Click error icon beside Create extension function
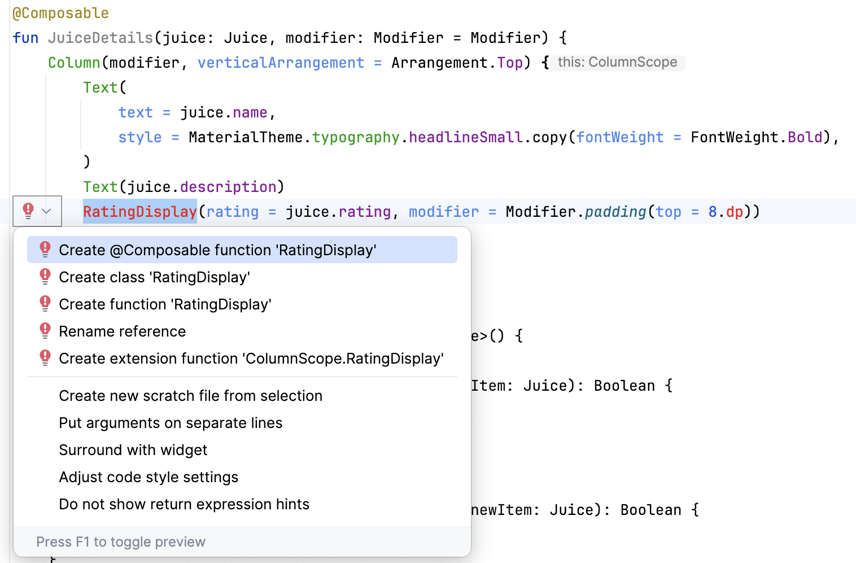 45,358
